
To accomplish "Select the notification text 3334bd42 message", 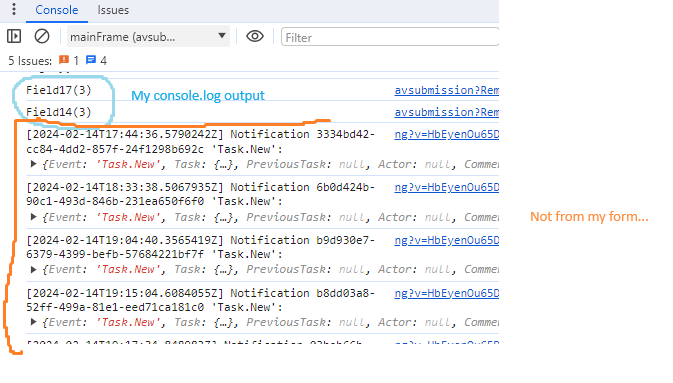I will (x=200, y=142).
